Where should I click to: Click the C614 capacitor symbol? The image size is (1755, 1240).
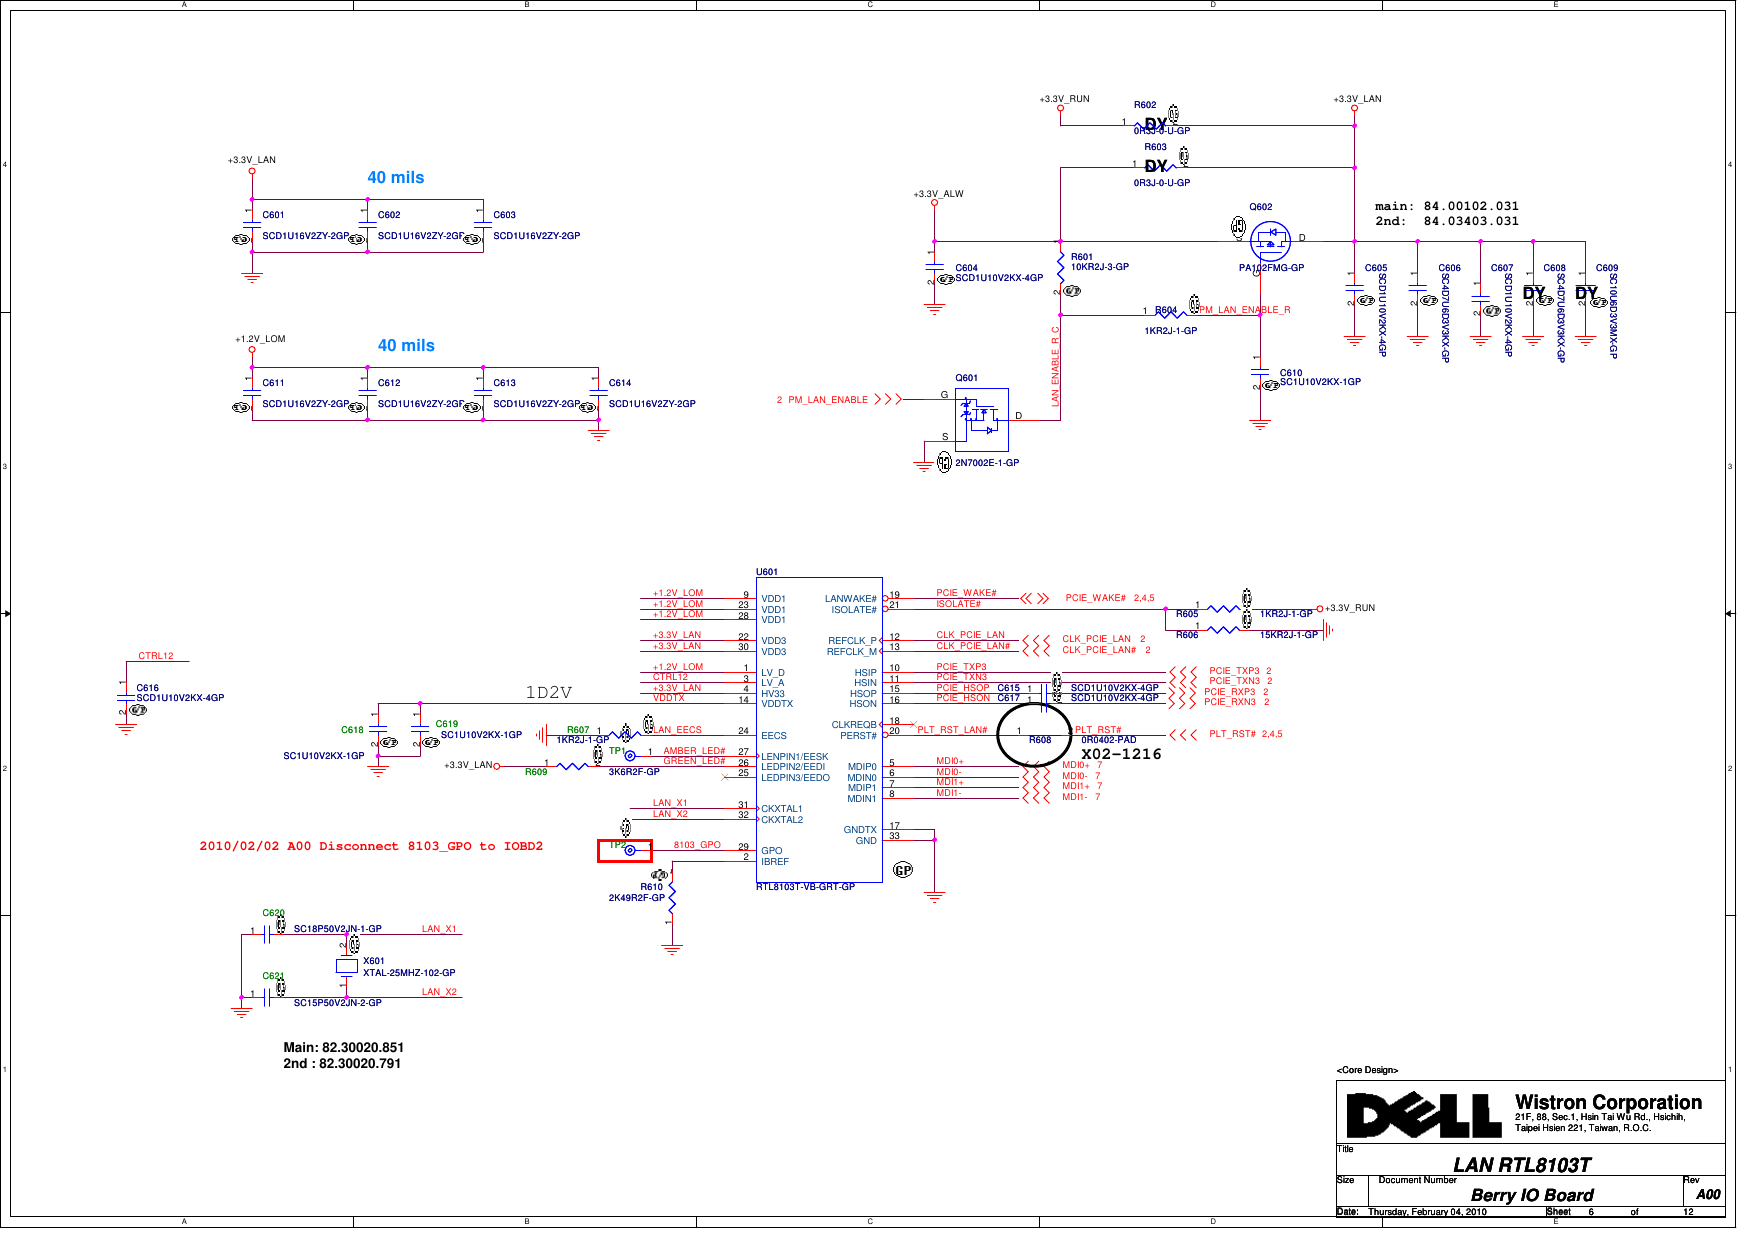598,393
